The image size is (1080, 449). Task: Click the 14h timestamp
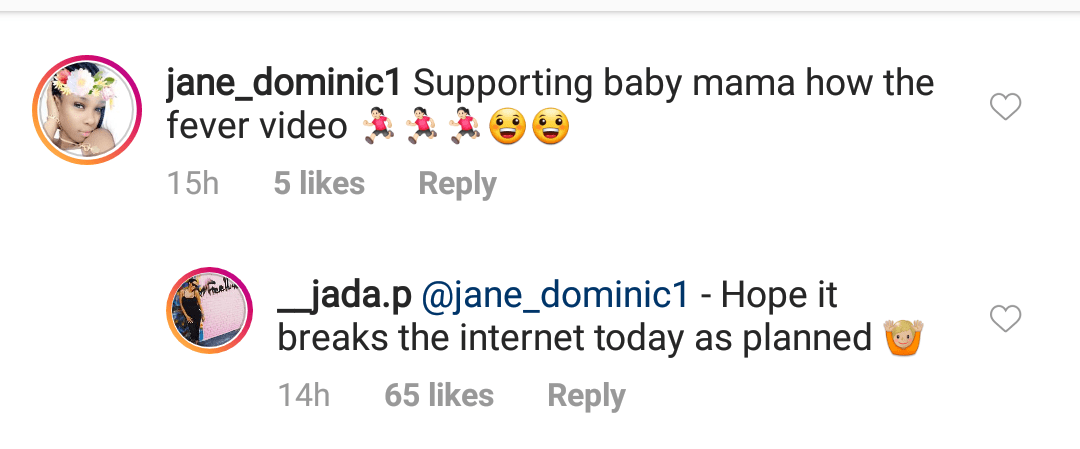(x=304, y=396)
